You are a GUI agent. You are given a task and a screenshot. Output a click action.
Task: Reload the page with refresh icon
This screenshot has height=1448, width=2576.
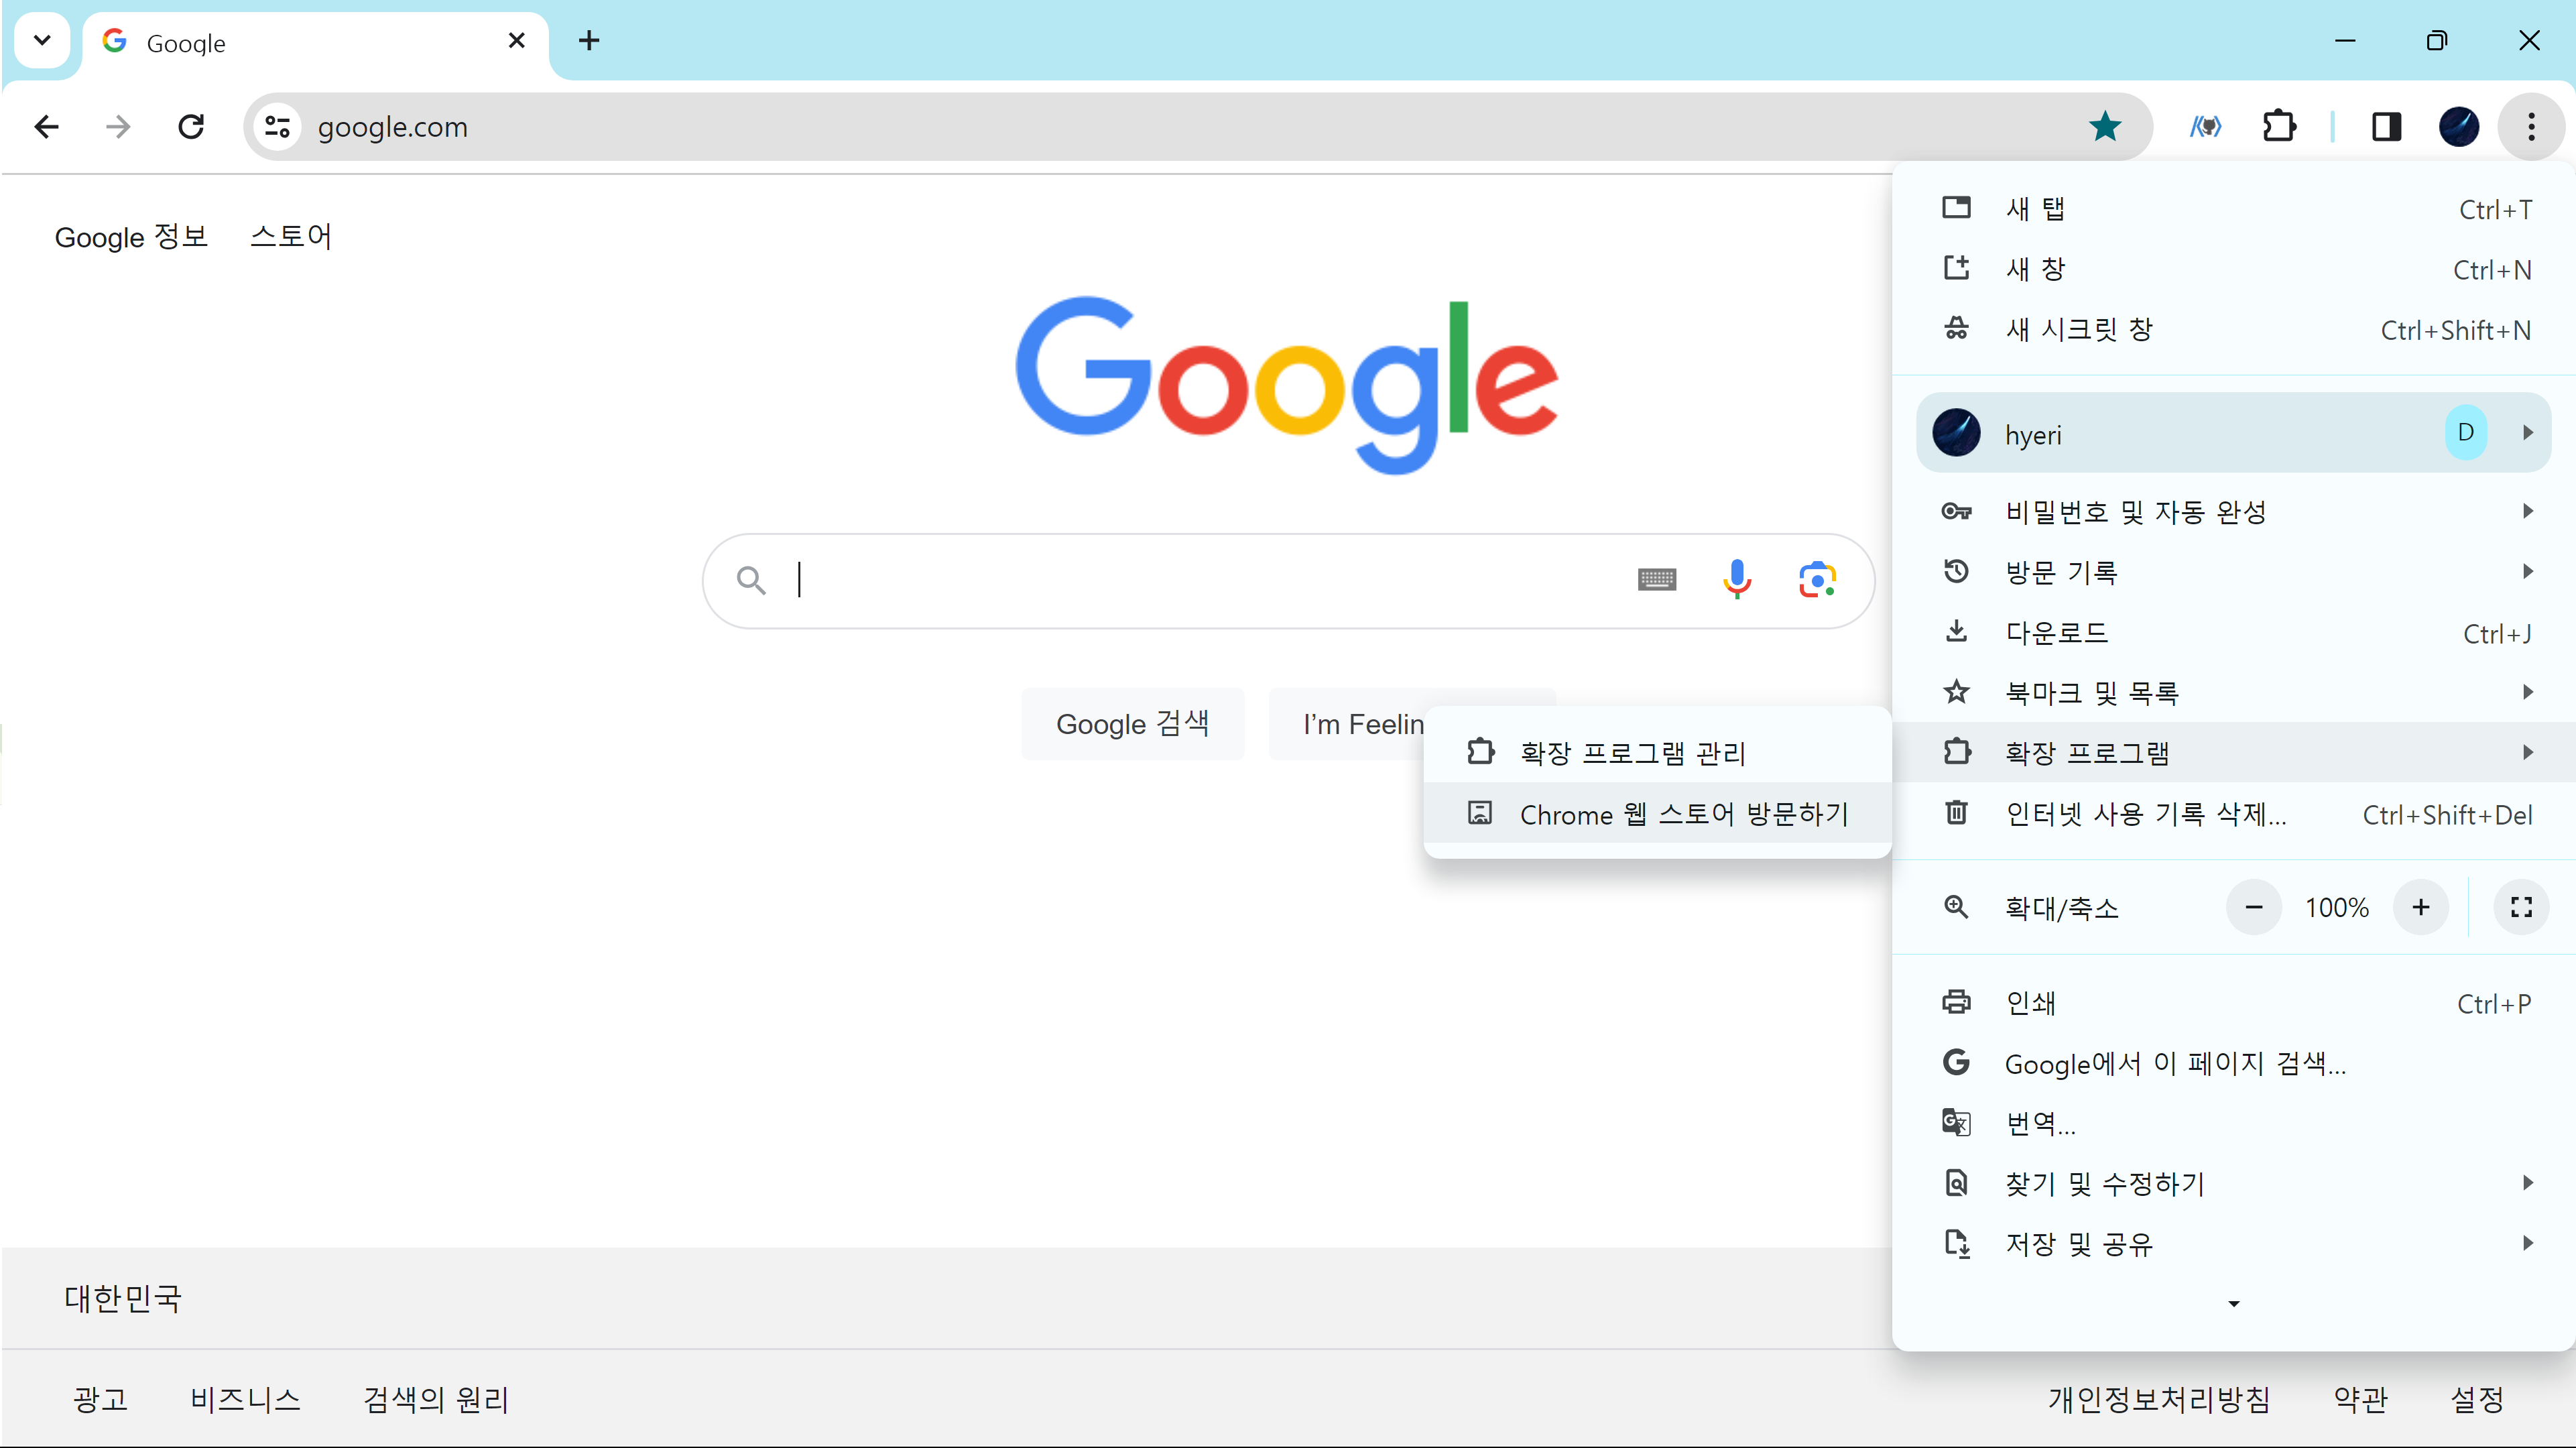pyautogui.click(x=191, y=127)
